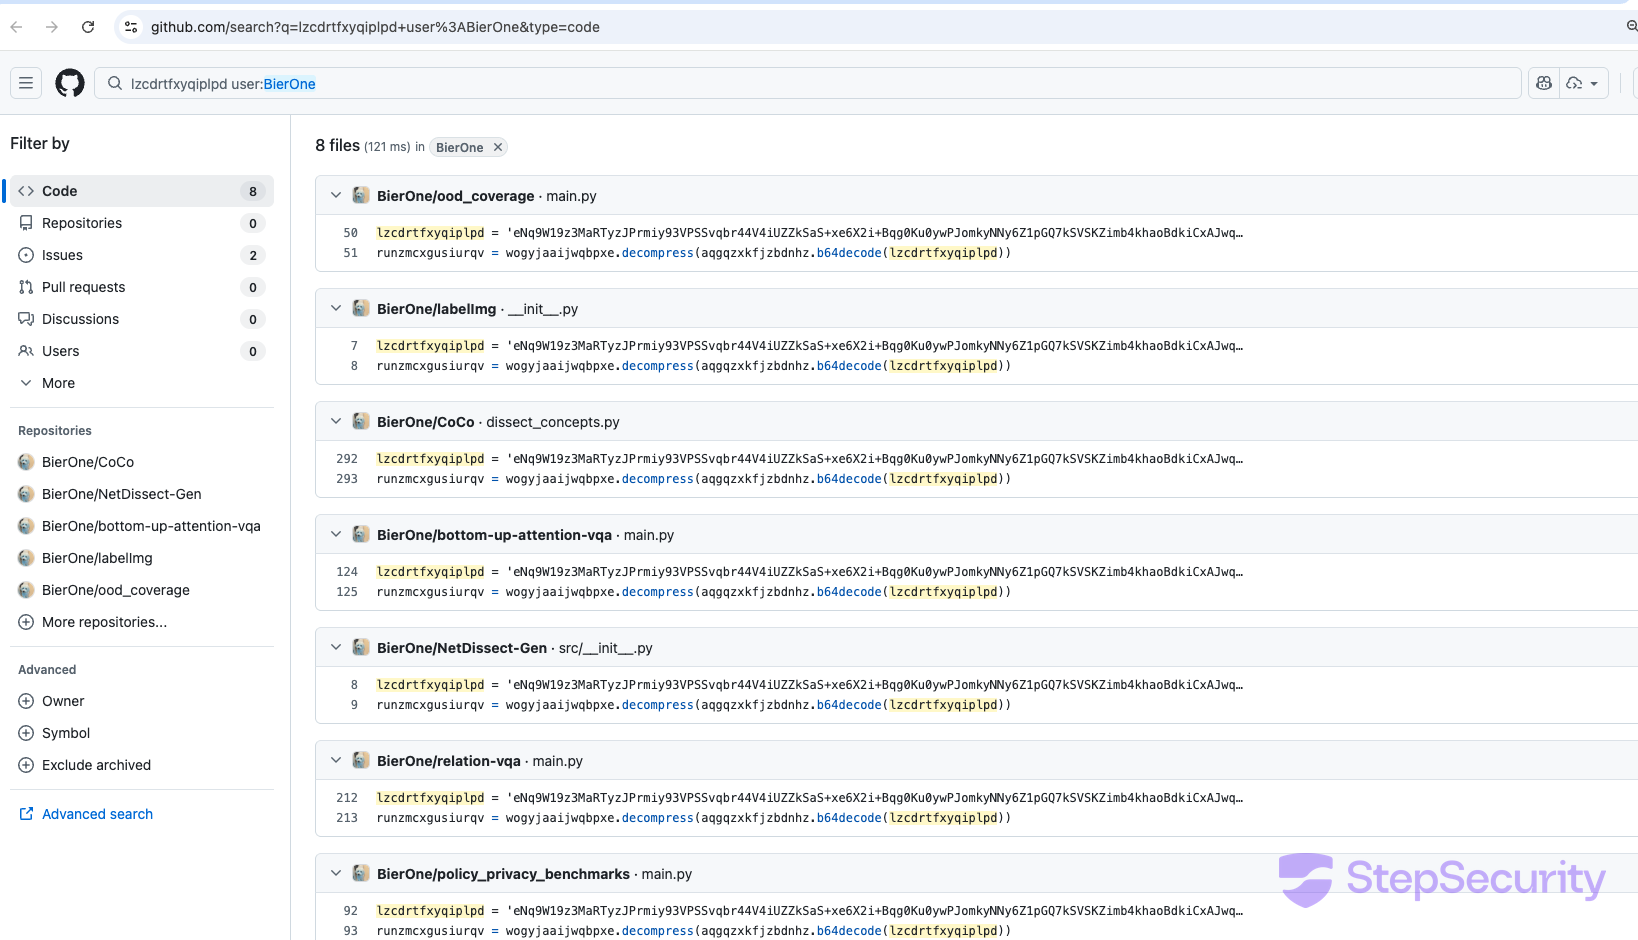The image size is (1638, 940).
Task: Click the browser back arrow
Action: pos(16,27)
